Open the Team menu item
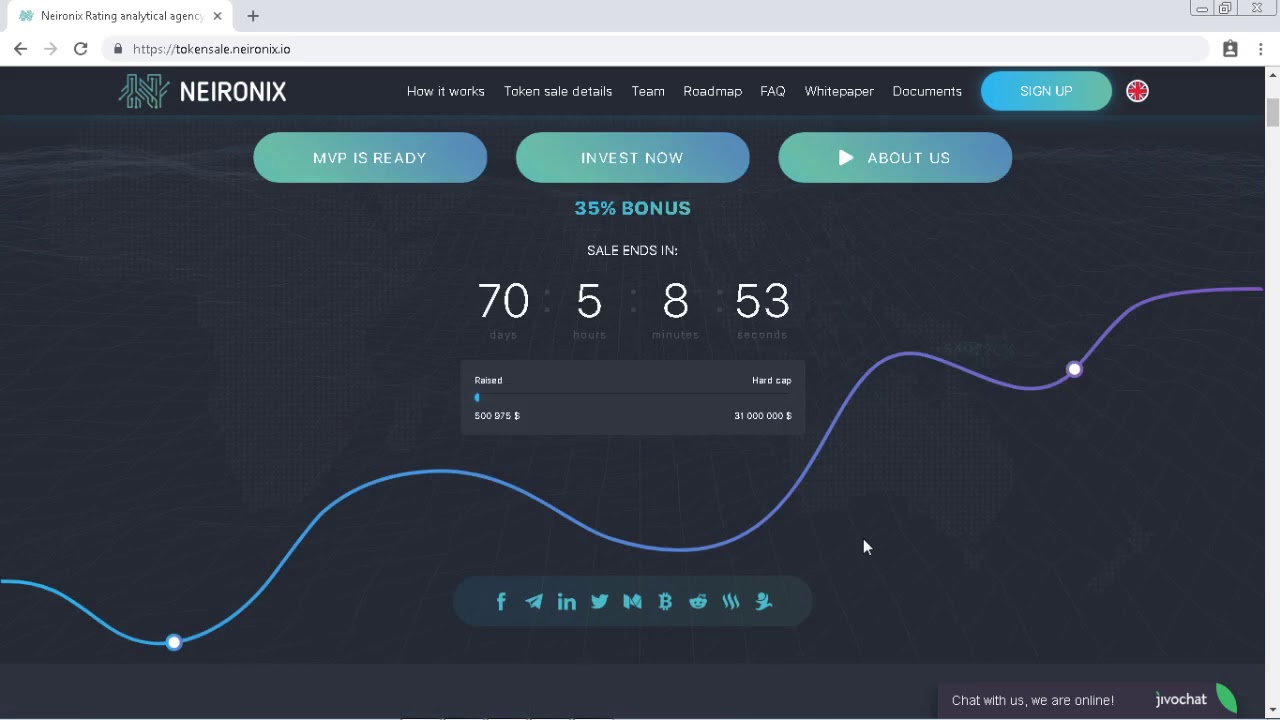Screen dimensions: 1280x720 [x=648, y=91]
